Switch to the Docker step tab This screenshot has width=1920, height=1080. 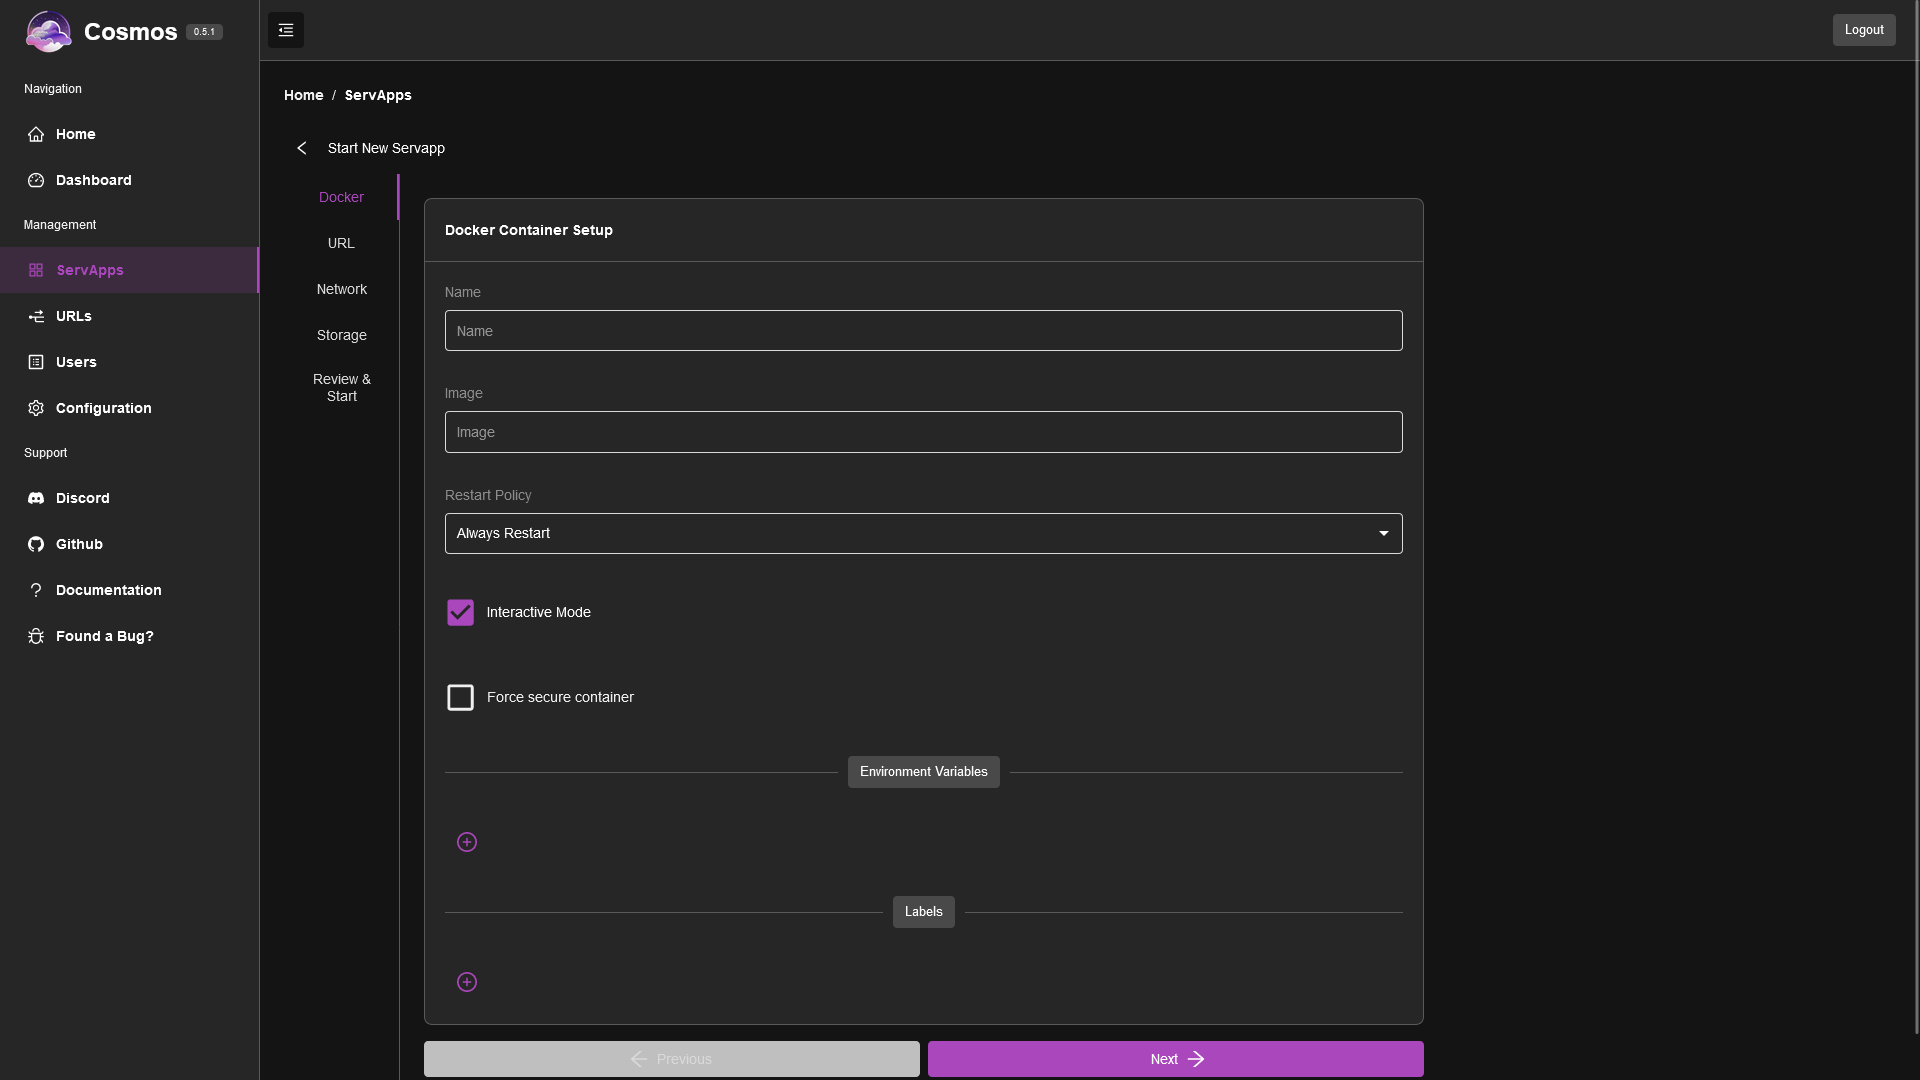click(341, 197)
